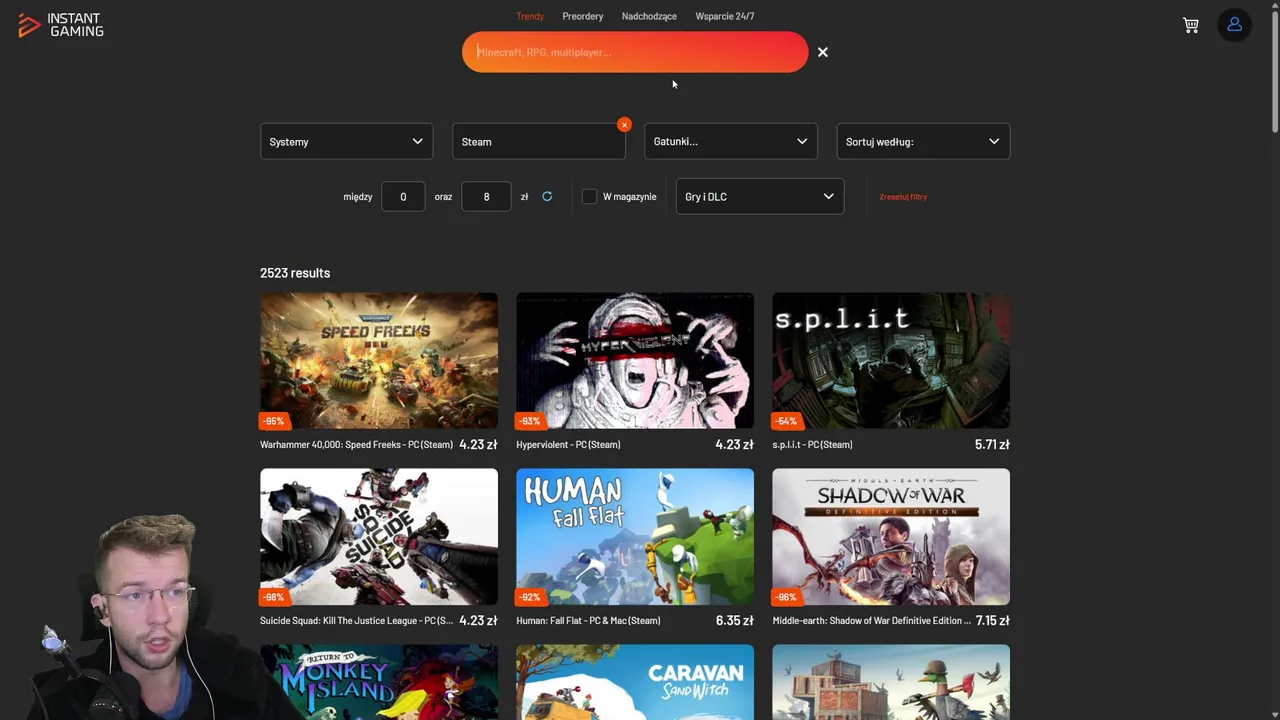
Task: Select the Trendy menu item
Action: pyautogui.click(x=530, y=16)
